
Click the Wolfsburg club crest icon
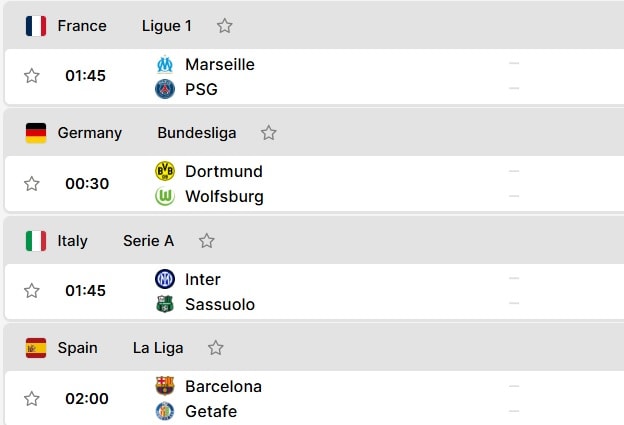[165, 196]
